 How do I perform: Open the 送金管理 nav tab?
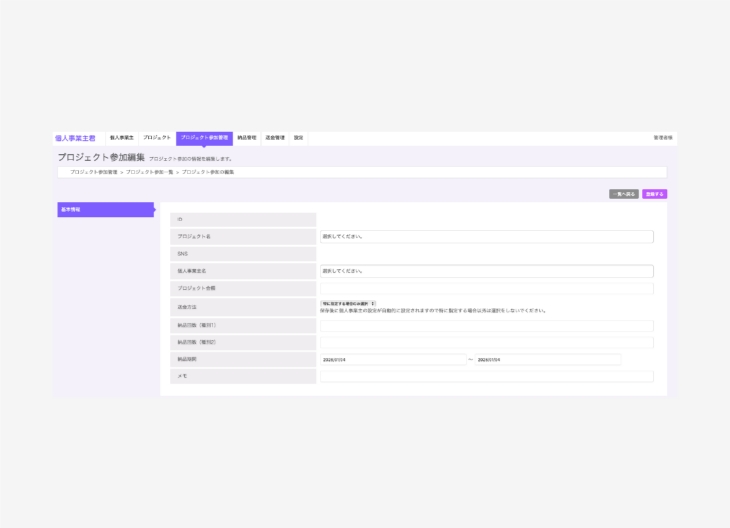[275, 138]
